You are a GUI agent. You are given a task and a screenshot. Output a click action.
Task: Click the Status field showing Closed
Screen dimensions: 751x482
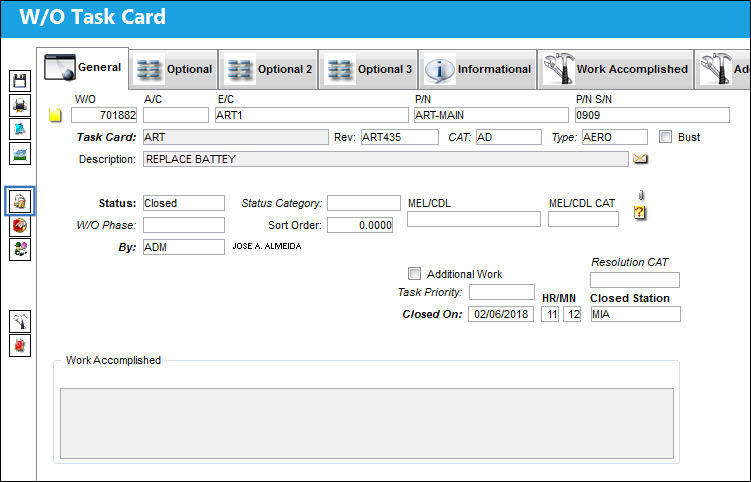click(x=183, y=203)
